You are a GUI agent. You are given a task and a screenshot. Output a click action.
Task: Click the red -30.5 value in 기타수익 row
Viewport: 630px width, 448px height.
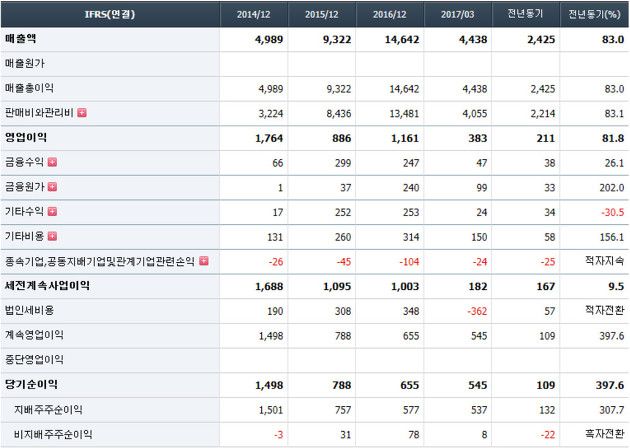tap(613, 213)
